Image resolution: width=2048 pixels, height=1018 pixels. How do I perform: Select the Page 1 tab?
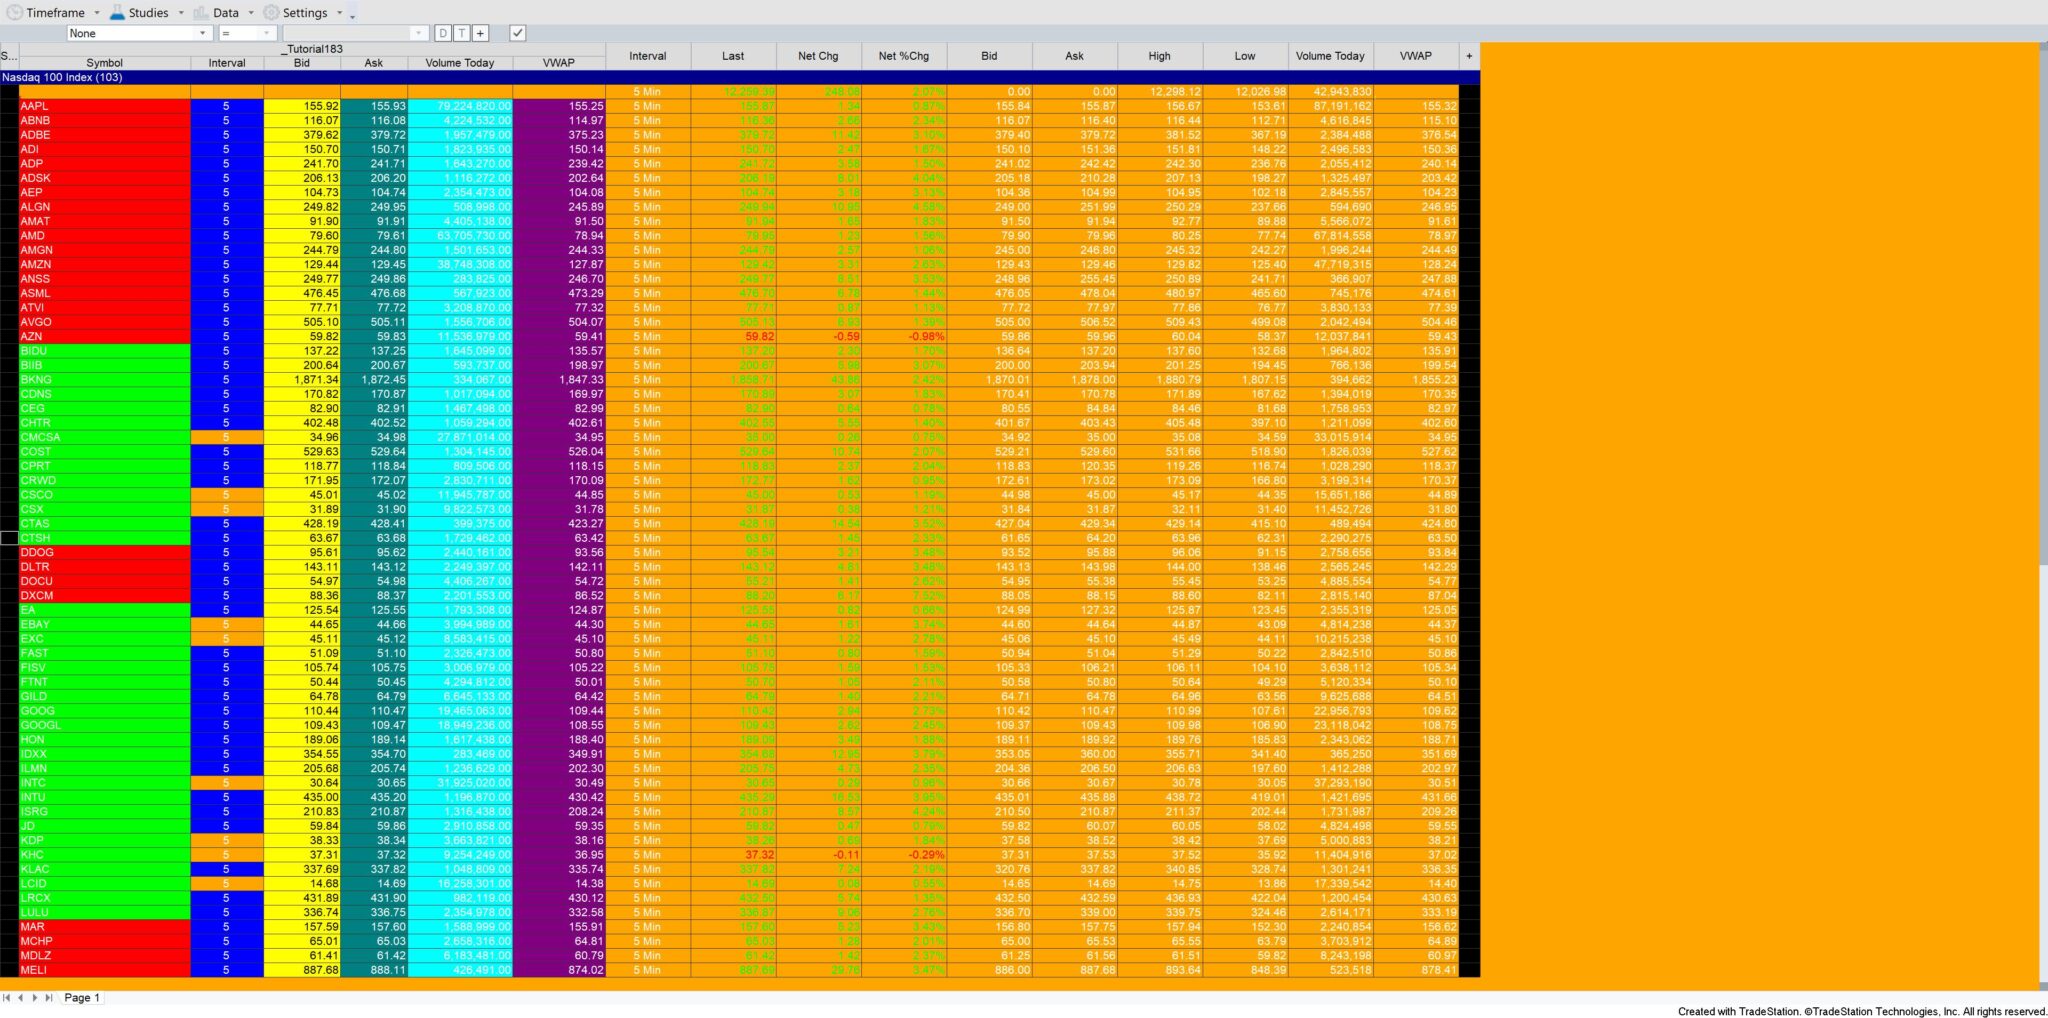[82, 997]
